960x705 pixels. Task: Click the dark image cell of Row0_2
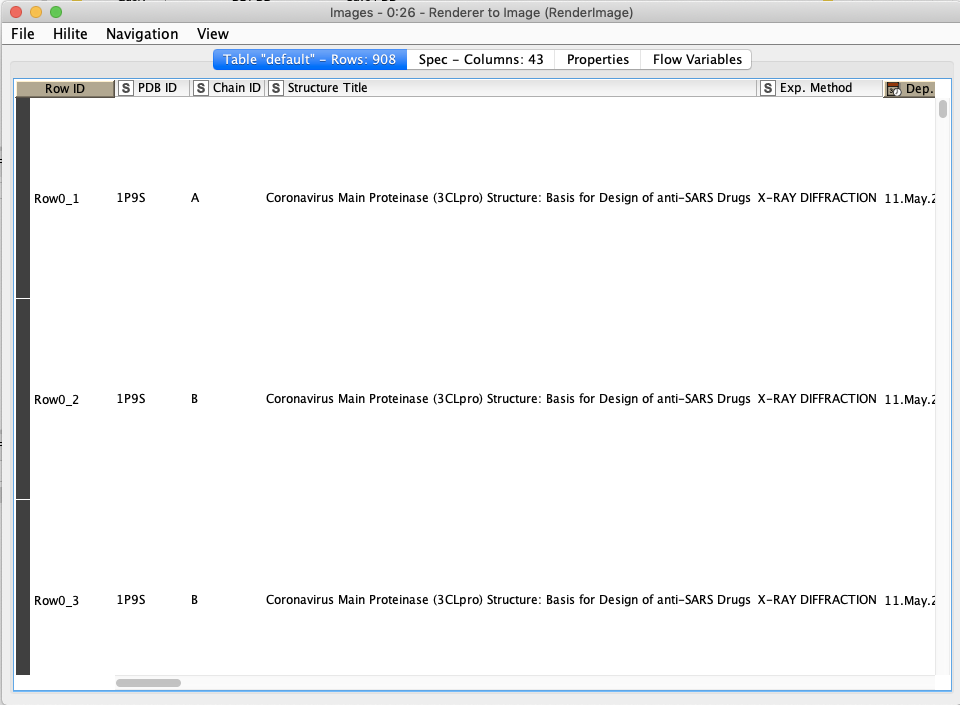tap(23, 399)
